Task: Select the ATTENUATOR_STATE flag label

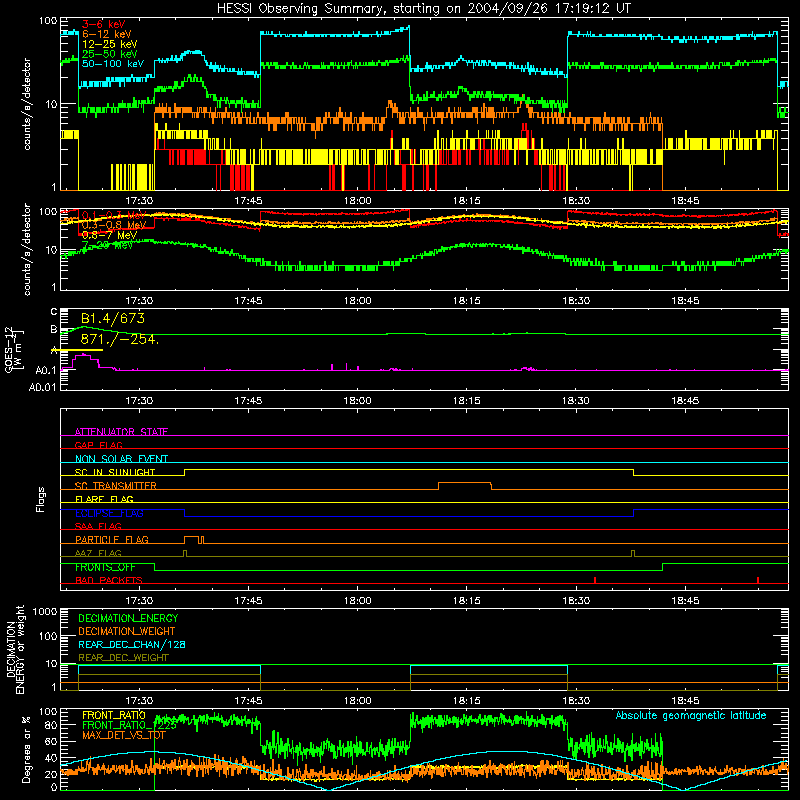Action: [121, 432]
